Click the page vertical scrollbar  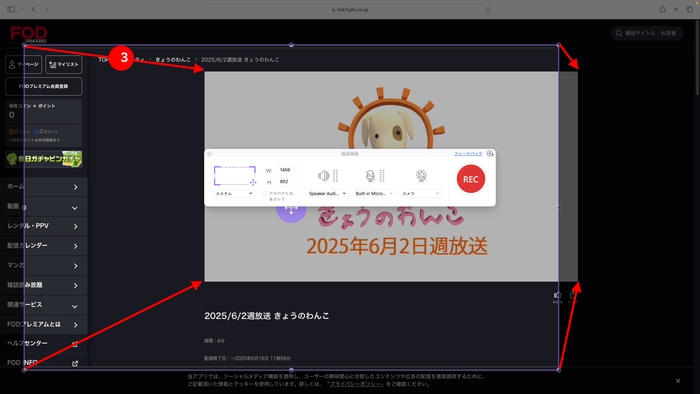pos(697,58)
